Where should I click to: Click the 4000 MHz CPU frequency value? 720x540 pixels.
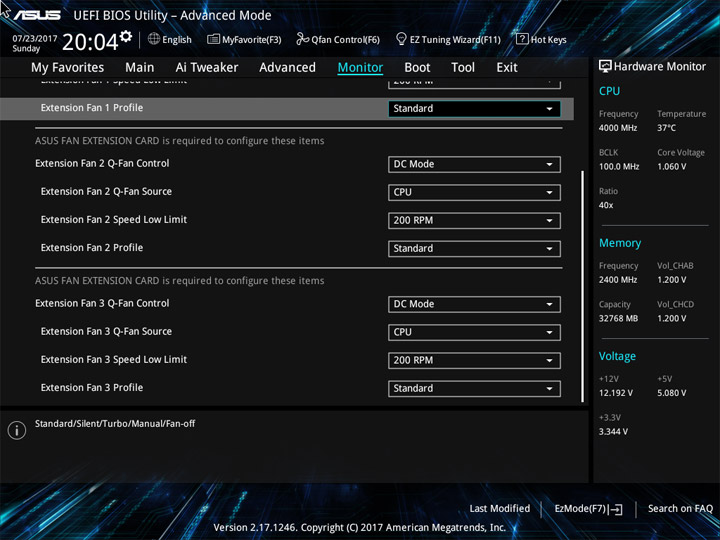[618, 128]
